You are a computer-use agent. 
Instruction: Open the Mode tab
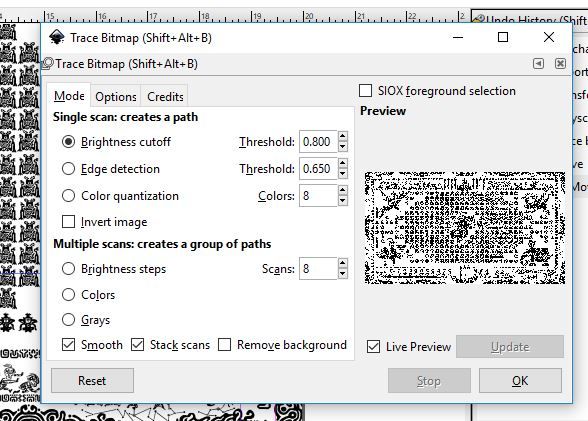[69, 96]
